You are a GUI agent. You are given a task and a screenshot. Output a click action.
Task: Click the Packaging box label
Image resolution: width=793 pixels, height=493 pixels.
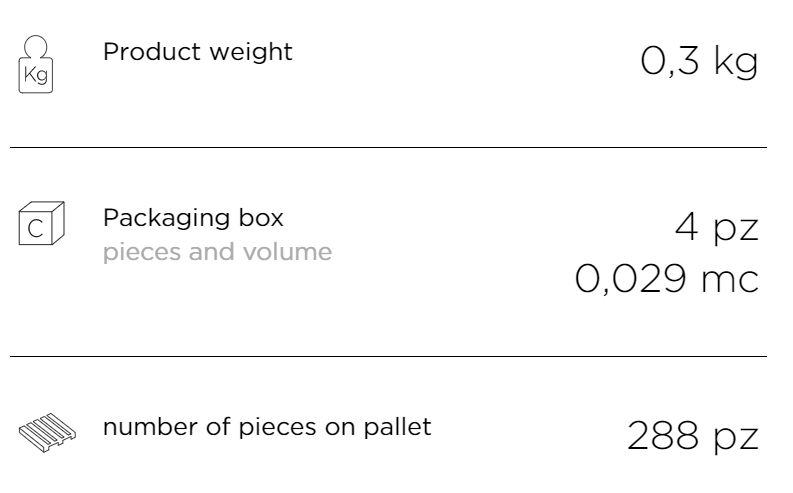pos(193,218)
